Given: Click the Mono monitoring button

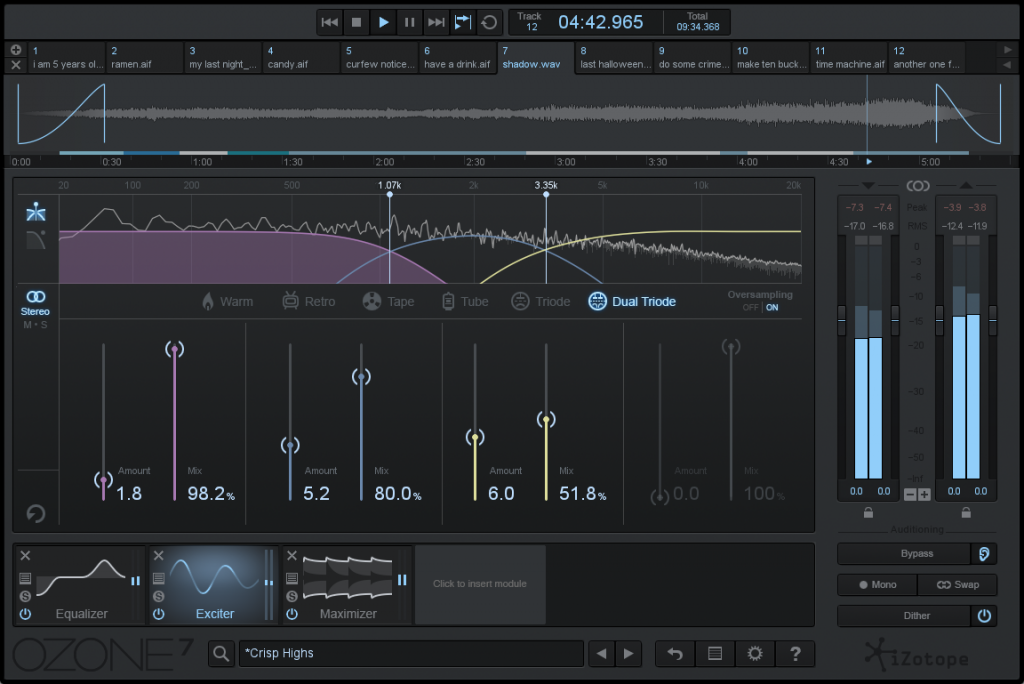Looking at the screenshot, I should (x=876, y=585).
